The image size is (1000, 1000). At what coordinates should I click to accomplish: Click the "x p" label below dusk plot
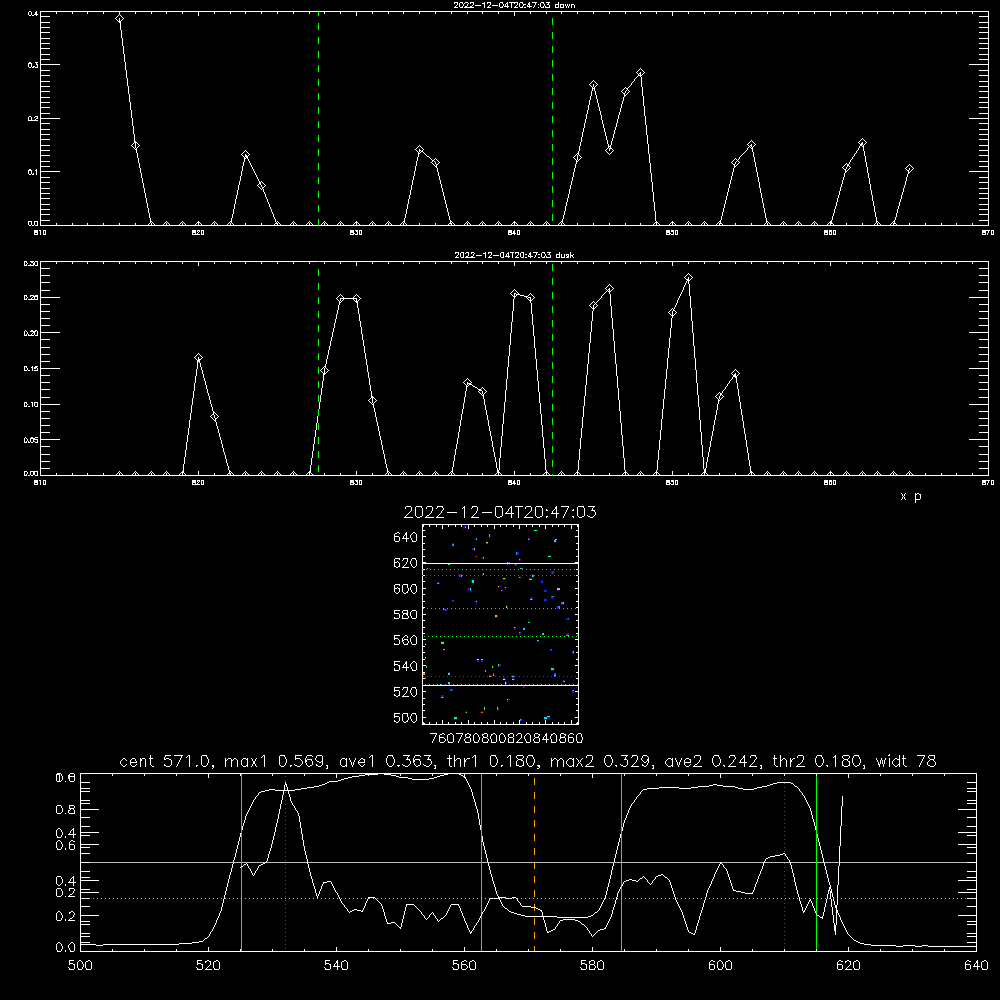point(910,496)
